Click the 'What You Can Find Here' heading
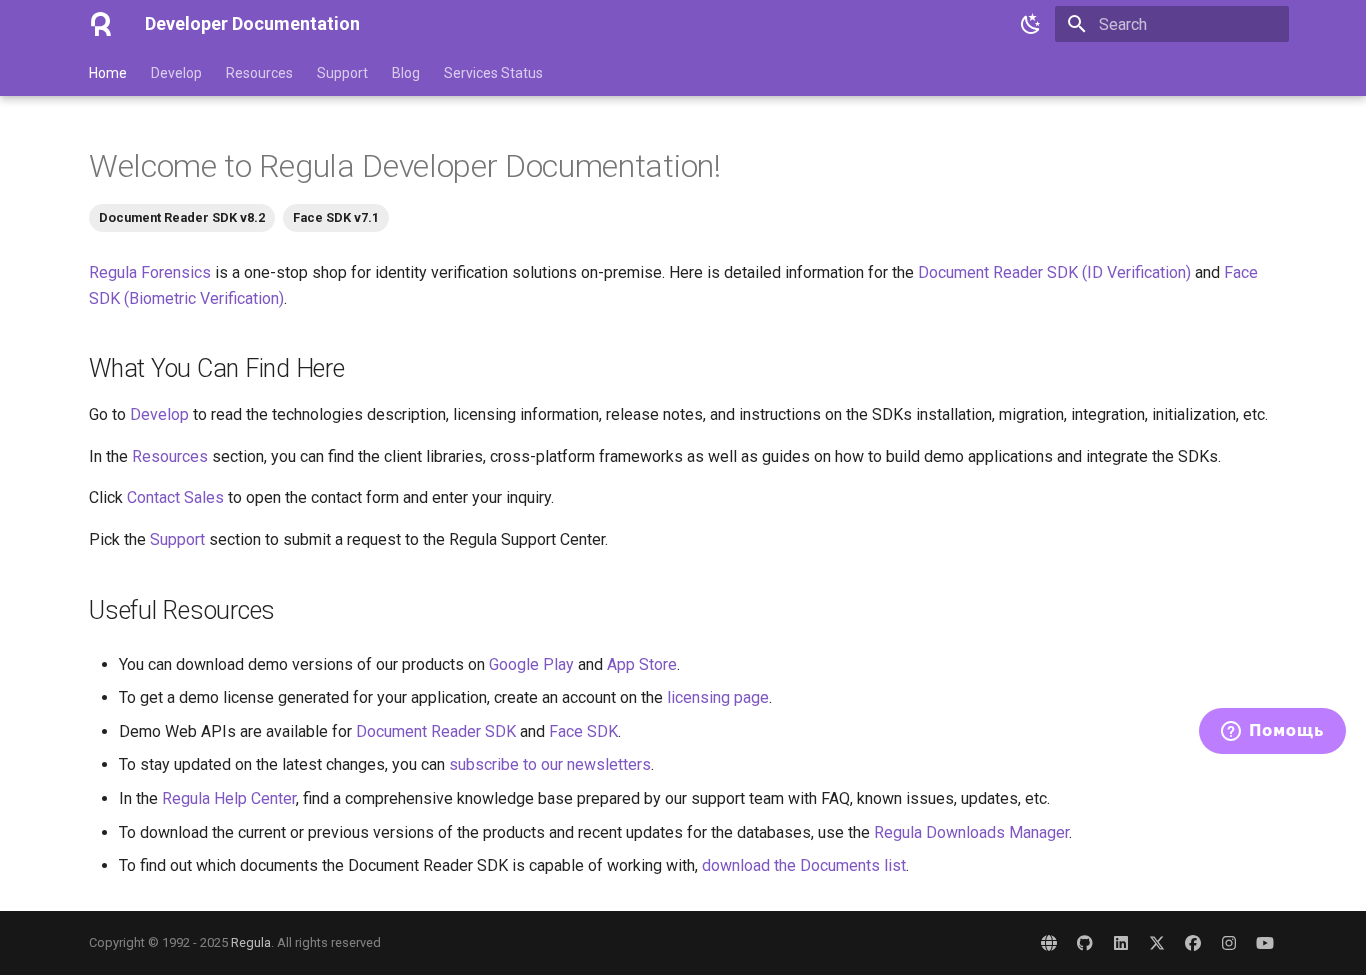The width and height of the screenshot is (1366, 975). pyautogui.click(x=217, y=368)
